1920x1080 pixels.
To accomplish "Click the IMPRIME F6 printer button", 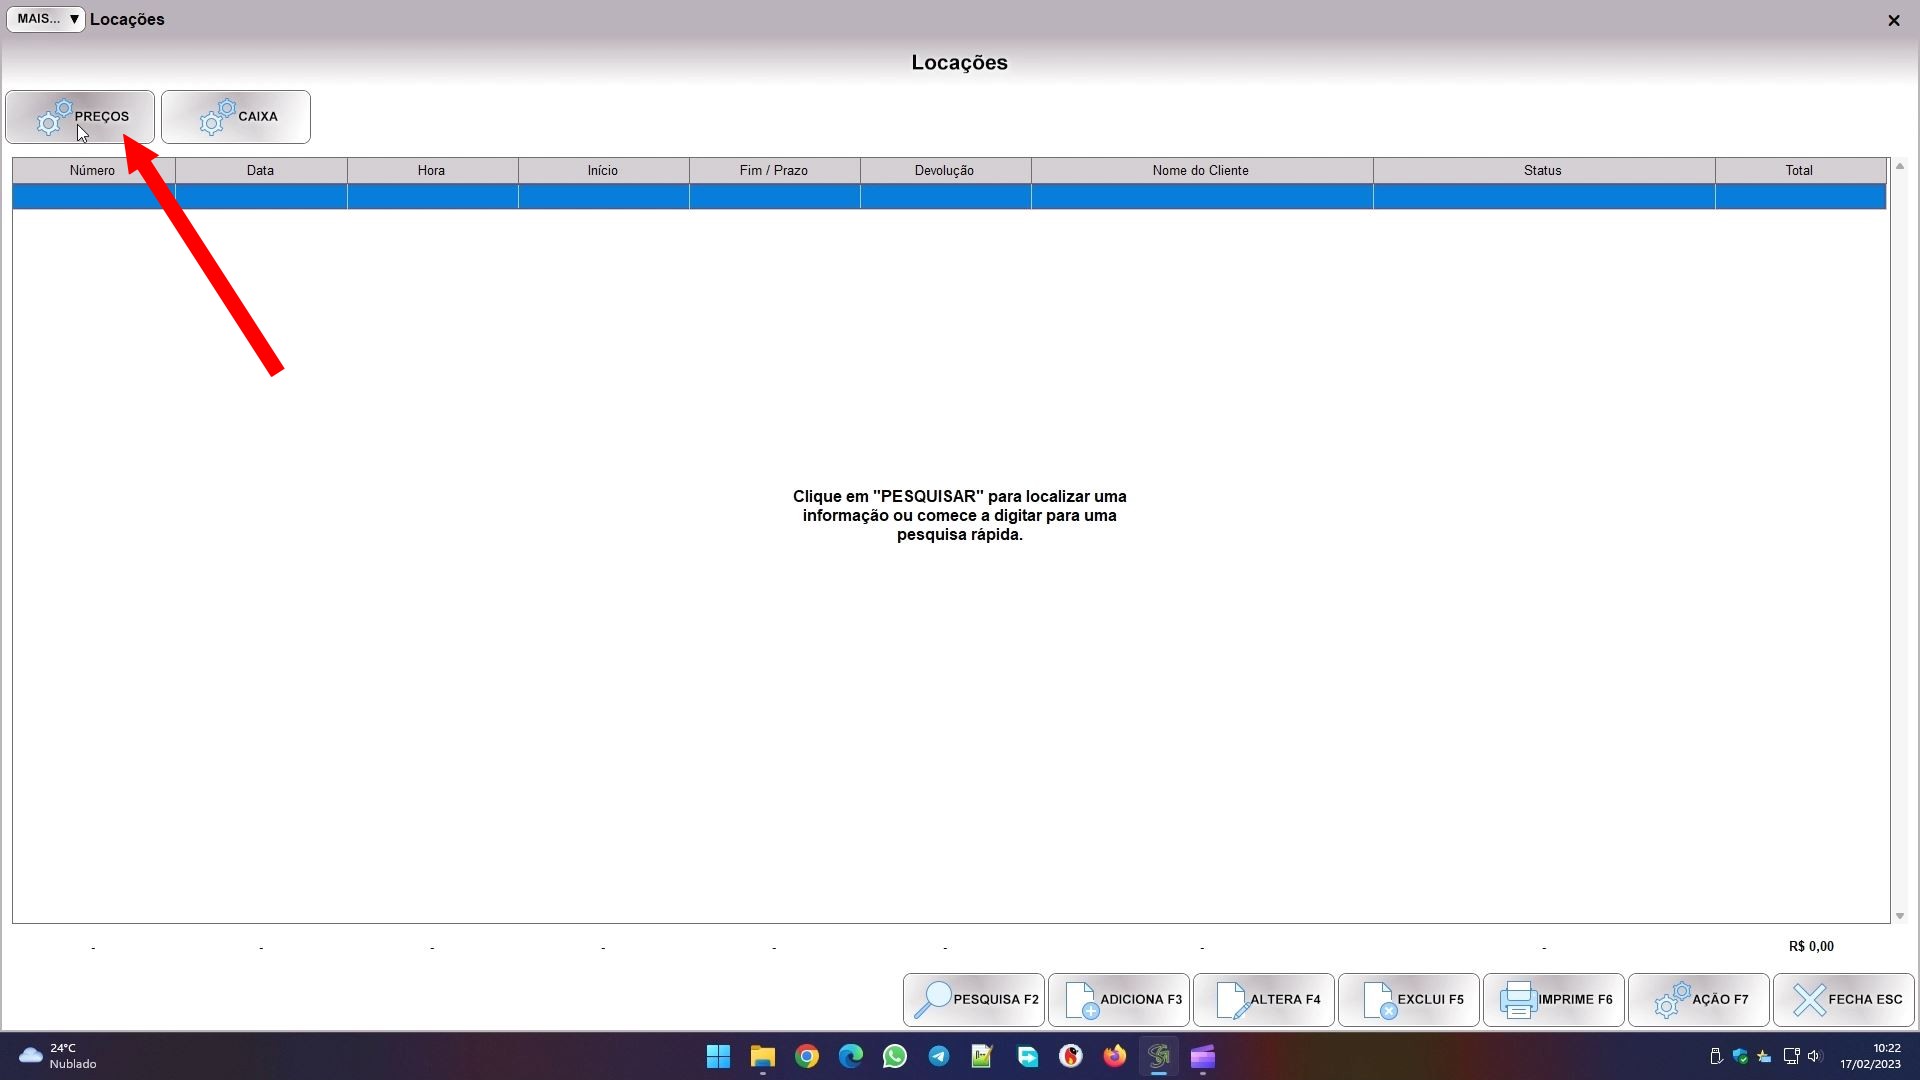I will click(1554, 999).
